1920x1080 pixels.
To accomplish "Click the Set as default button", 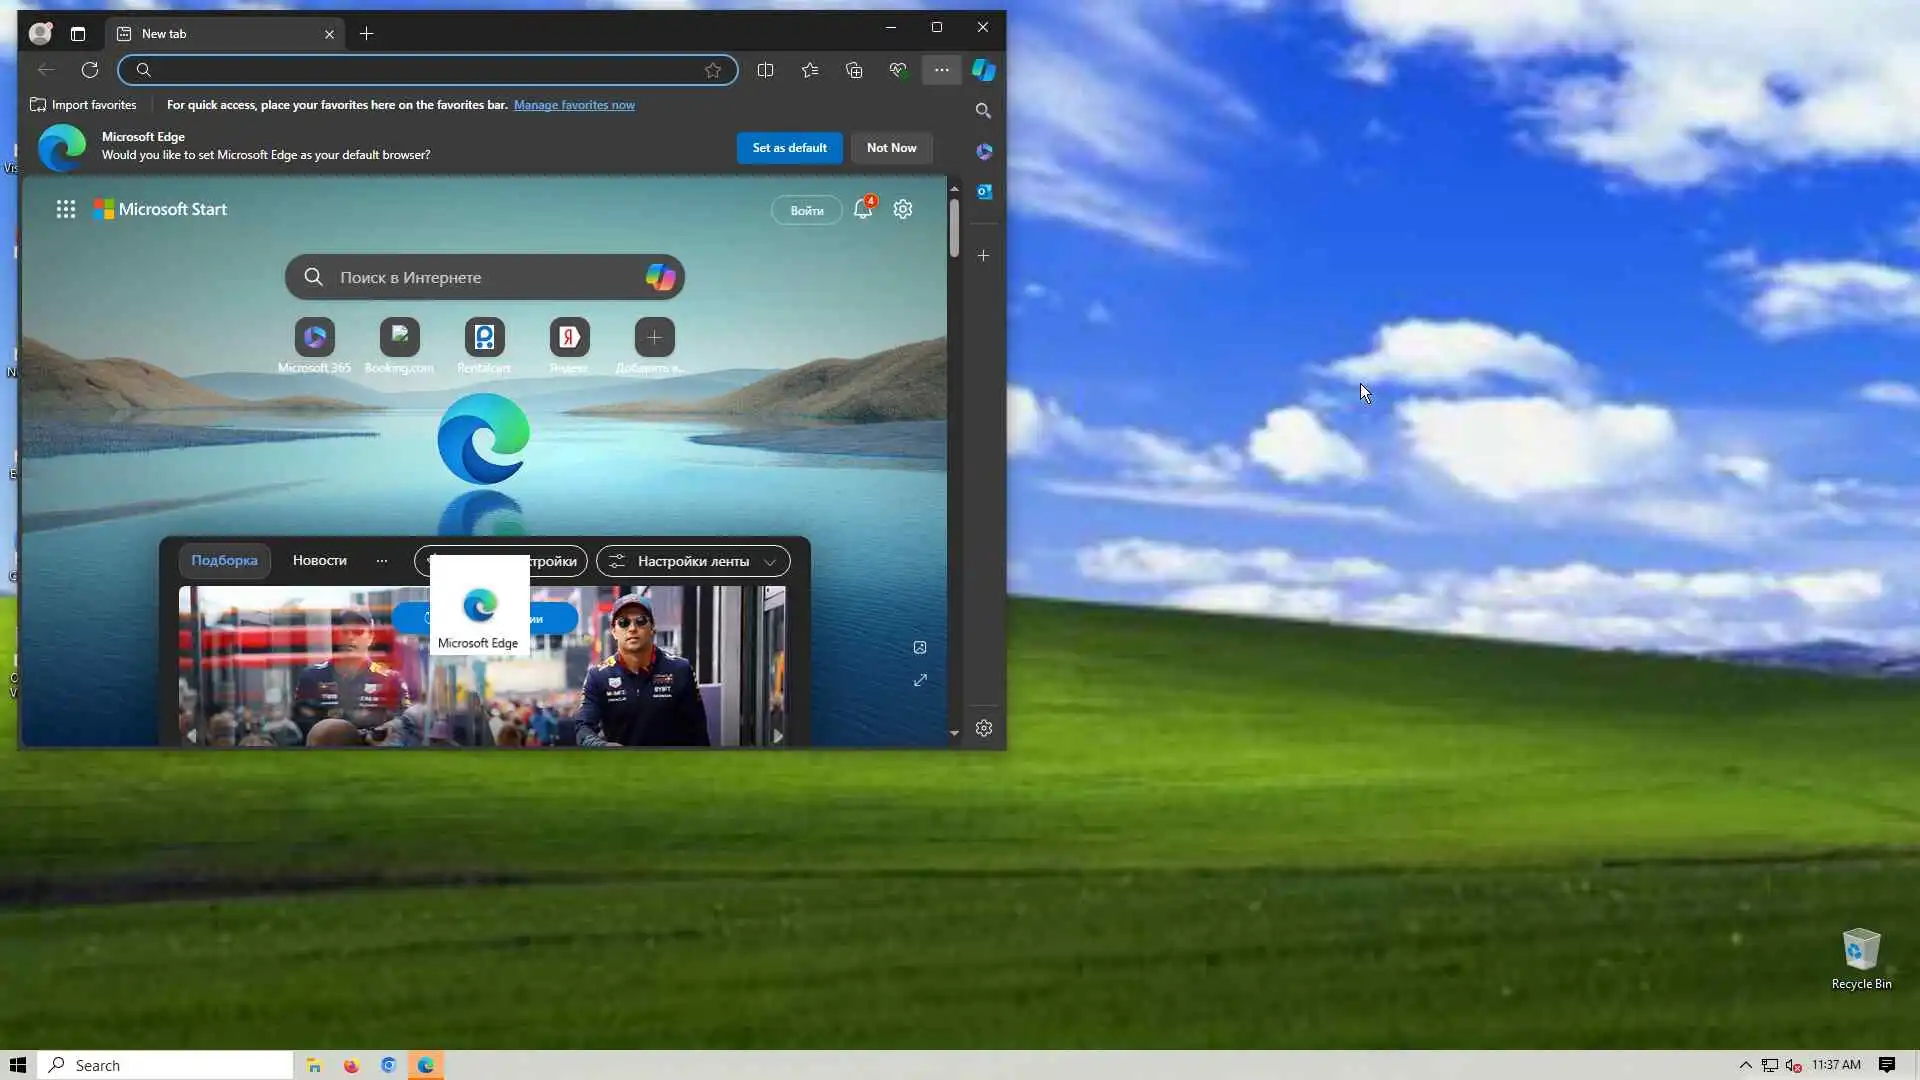I will pos(789,148).
